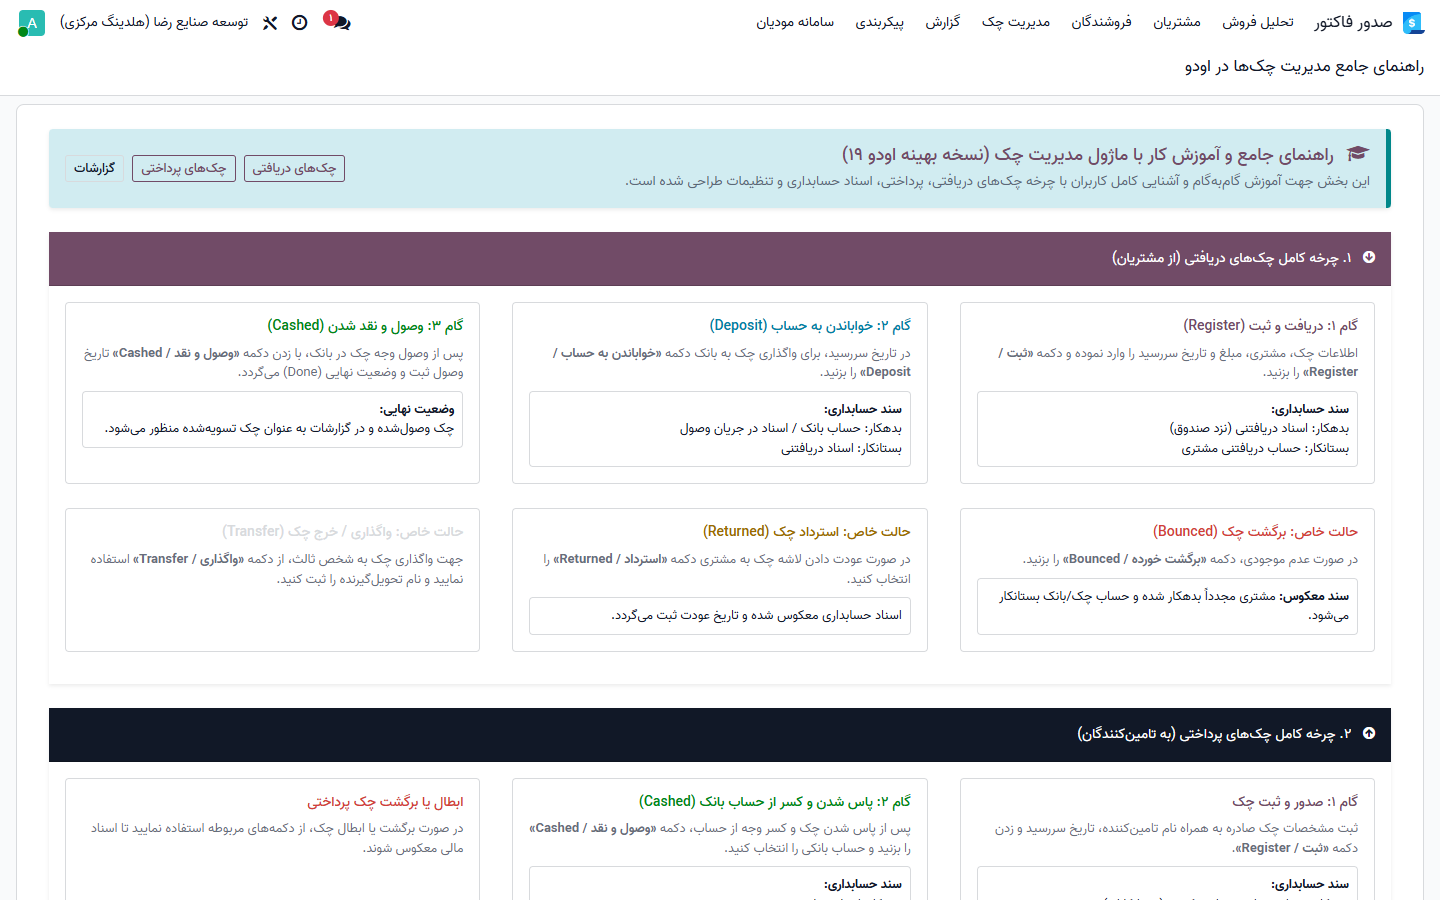Open the صدور فاکتور menu
Screen dimensions: 1440x900
(x=1353, y=22)
